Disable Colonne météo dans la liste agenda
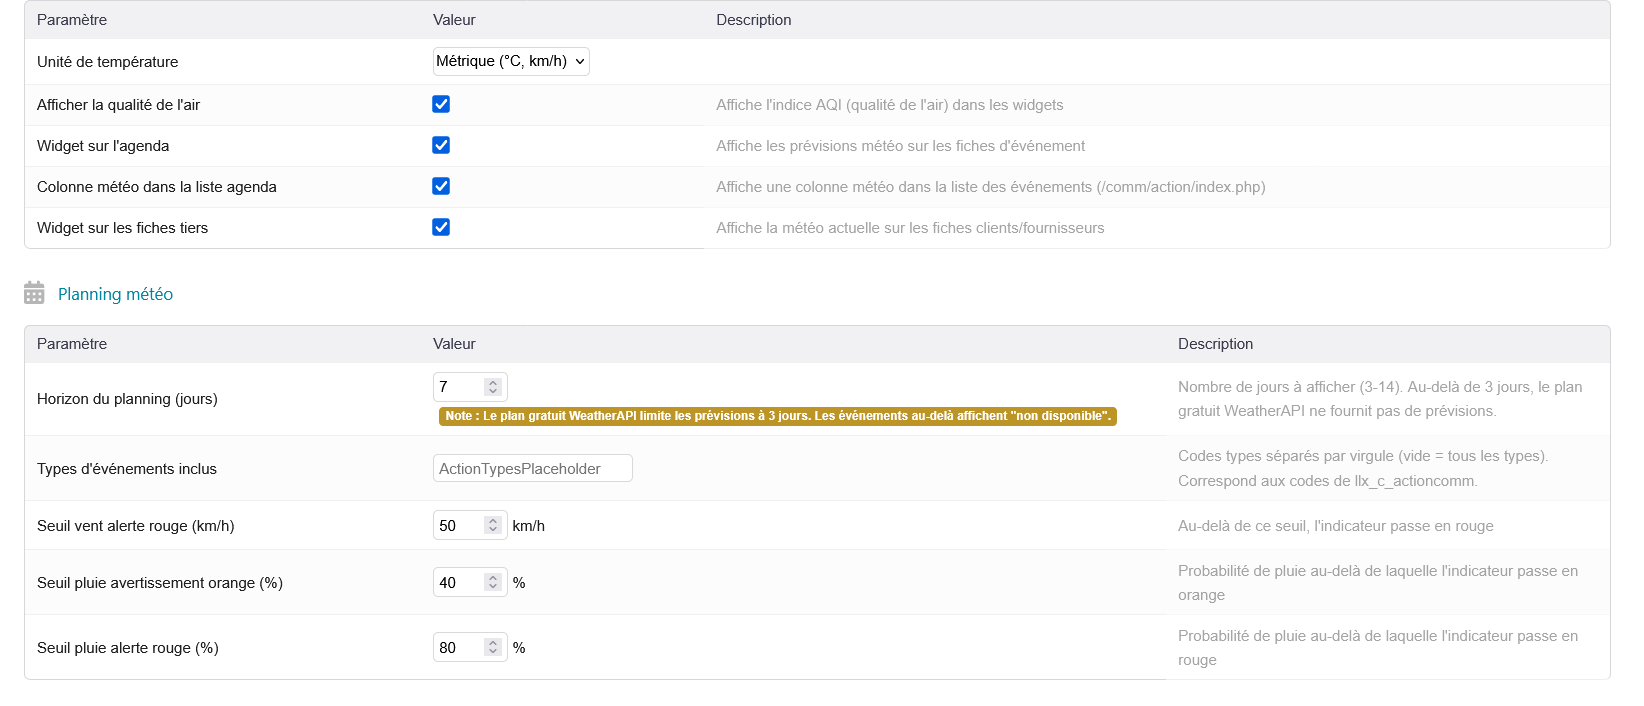Screen dimensions: 1644x706 [x=441, y=186]
